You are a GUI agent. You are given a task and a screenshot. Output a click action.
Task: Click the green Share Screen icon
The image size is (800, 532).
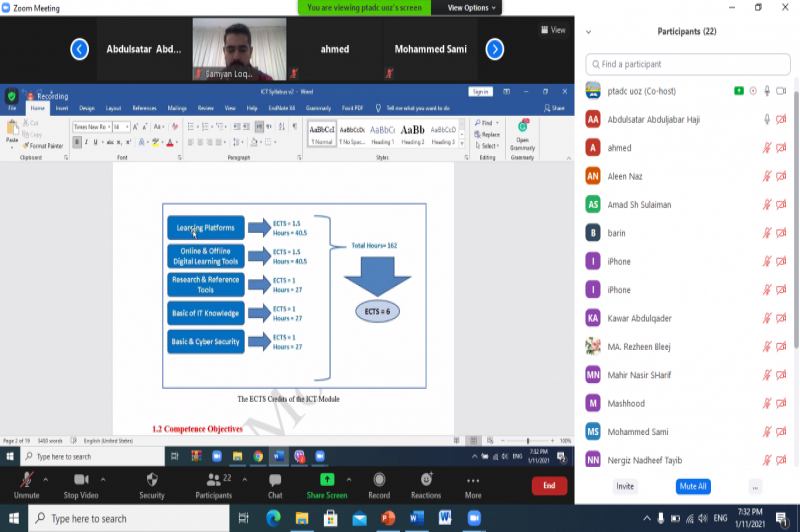(327, 480)
